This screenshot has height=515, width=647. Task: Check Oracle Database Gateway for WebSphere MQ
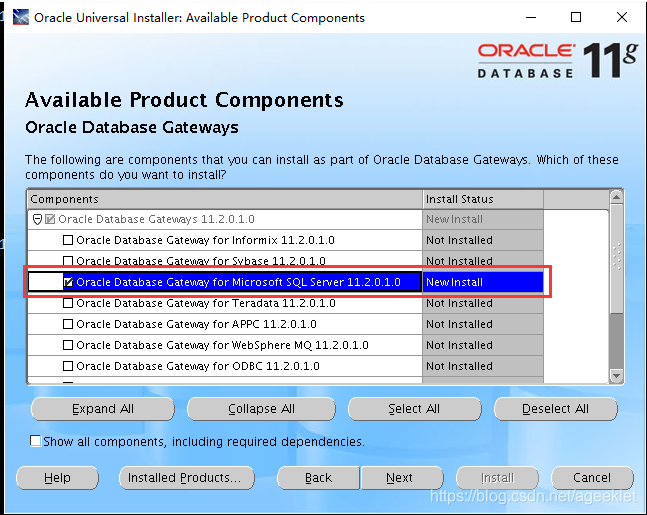click(x=68, y=345)
